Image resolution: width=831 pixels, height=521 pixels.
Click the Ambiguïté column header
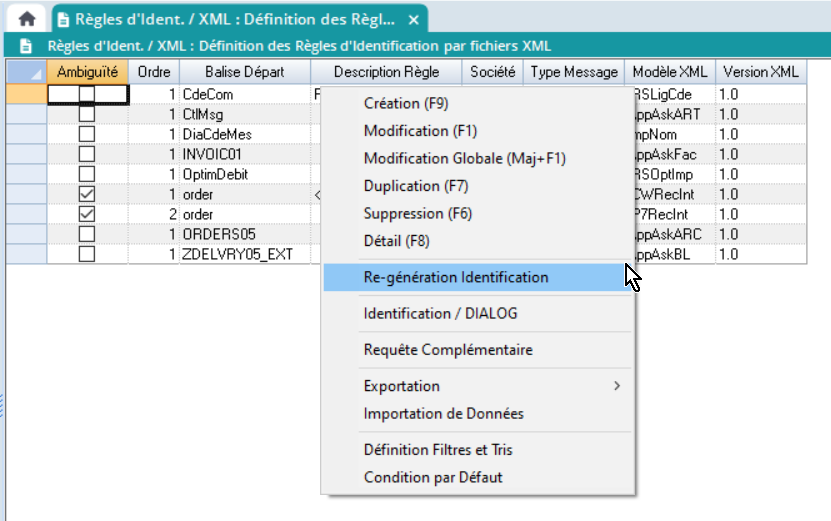[87, 72]
